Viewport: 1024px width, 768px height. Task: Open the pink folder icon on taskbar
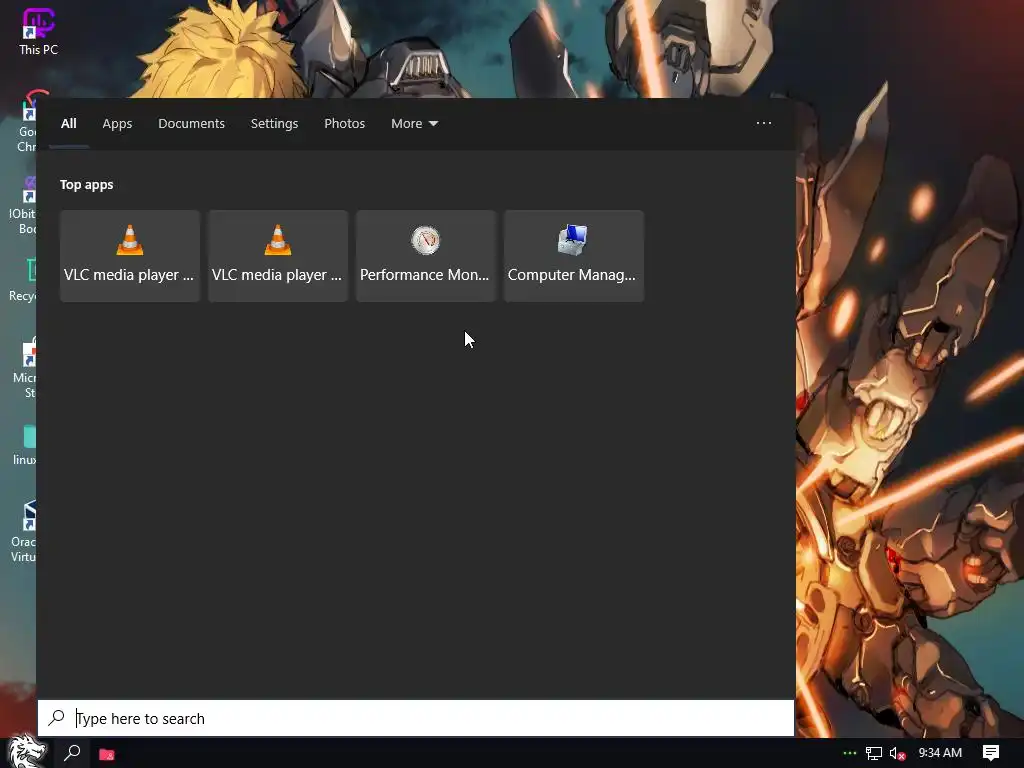pos(106,754)
